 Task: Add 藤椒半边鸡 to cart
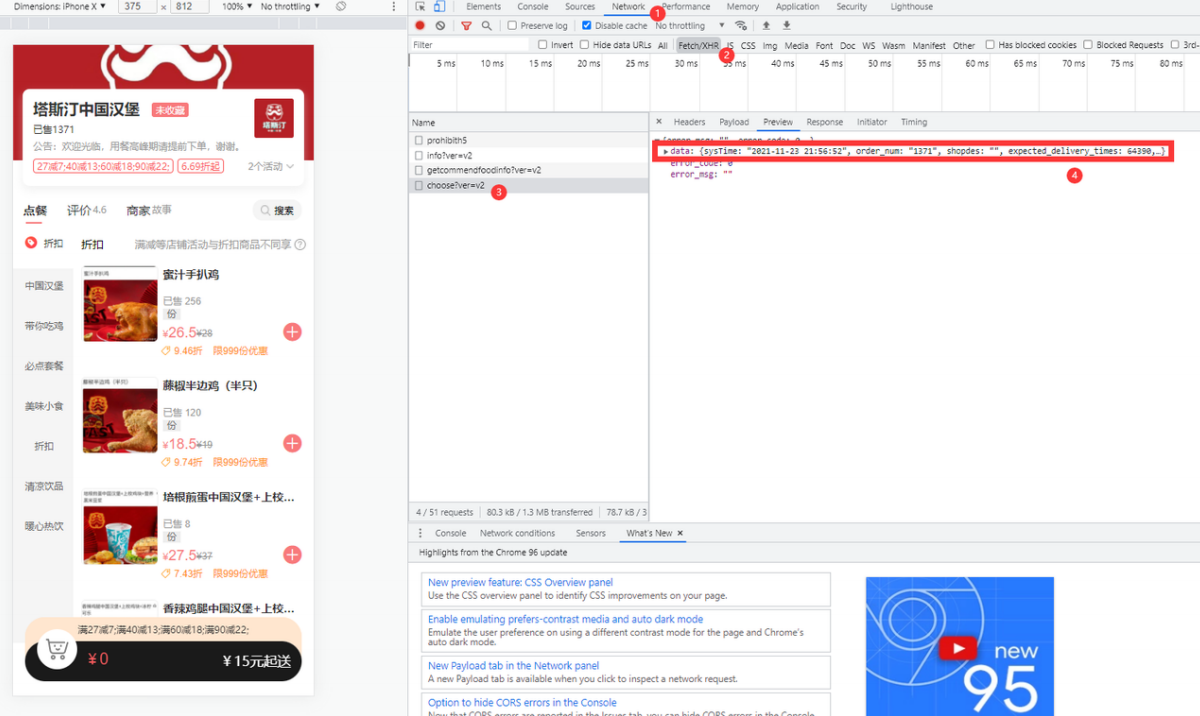click(292, 443)
